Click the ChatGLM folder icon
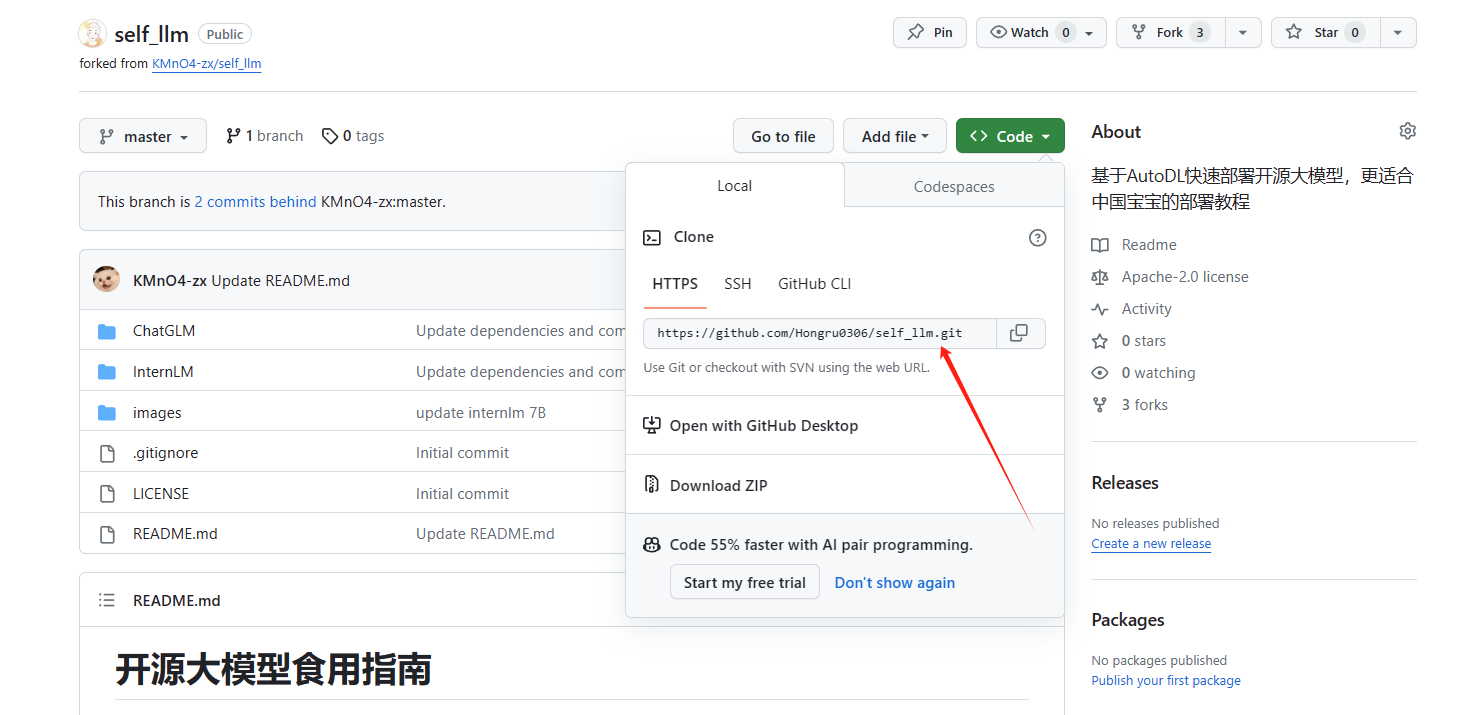Screen dimensions: 1476x715 coord(107,331)
